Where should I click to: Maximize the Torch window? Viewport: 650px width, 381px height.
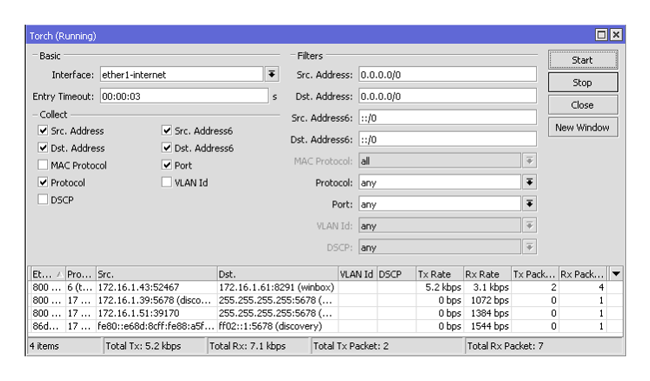coord(601,35)
